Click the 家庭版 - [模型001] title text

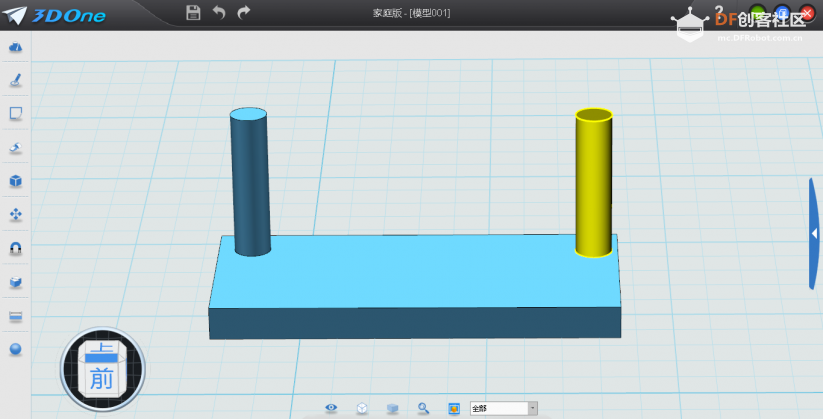pyautogui.click(x=412, y=13)
